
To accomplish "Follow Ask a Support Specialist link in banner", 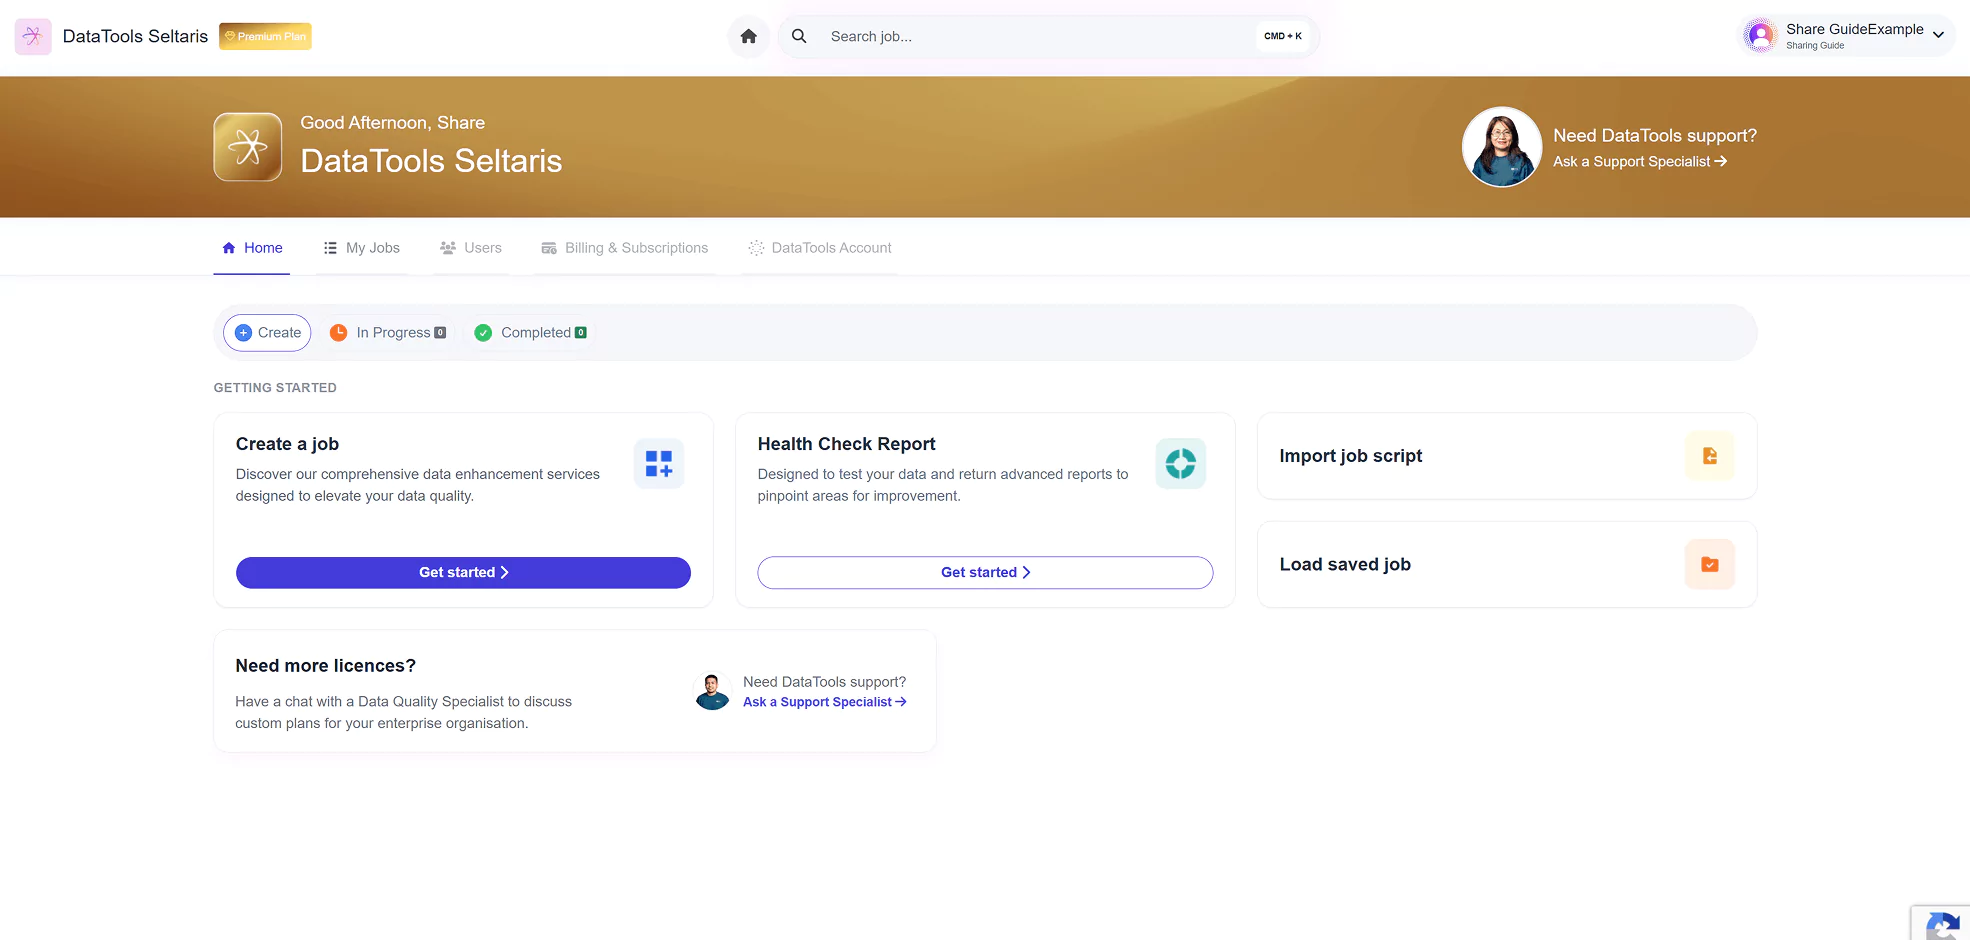I will pos(1639,162).
